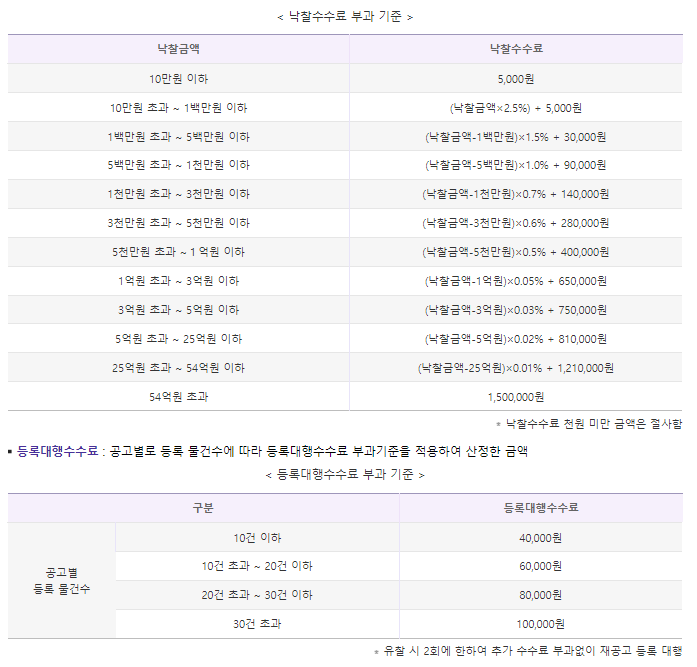Select the '54억원 초과' cell
Viewport: 697px width, 667px height.
click(x=178, y=396)
